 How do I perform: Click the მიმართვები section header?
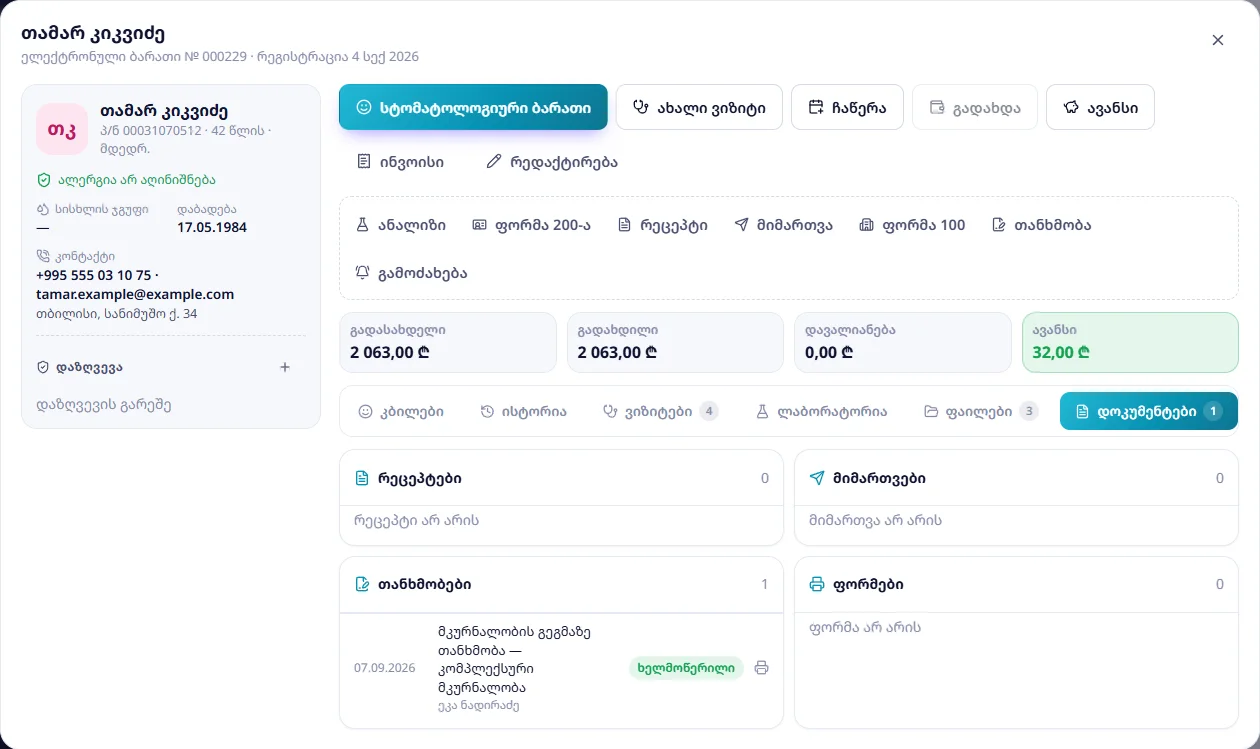coord(1016,478)
